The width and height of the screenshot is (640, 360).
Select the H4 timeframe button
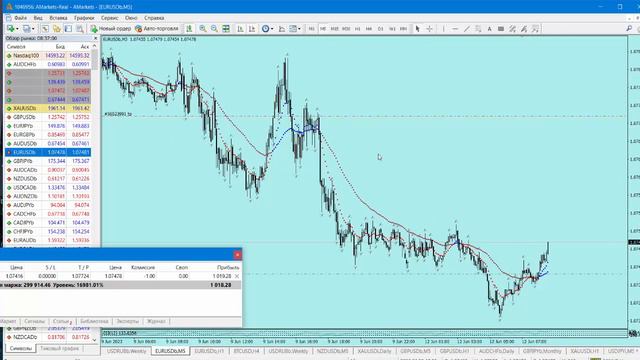coord(369,29)
